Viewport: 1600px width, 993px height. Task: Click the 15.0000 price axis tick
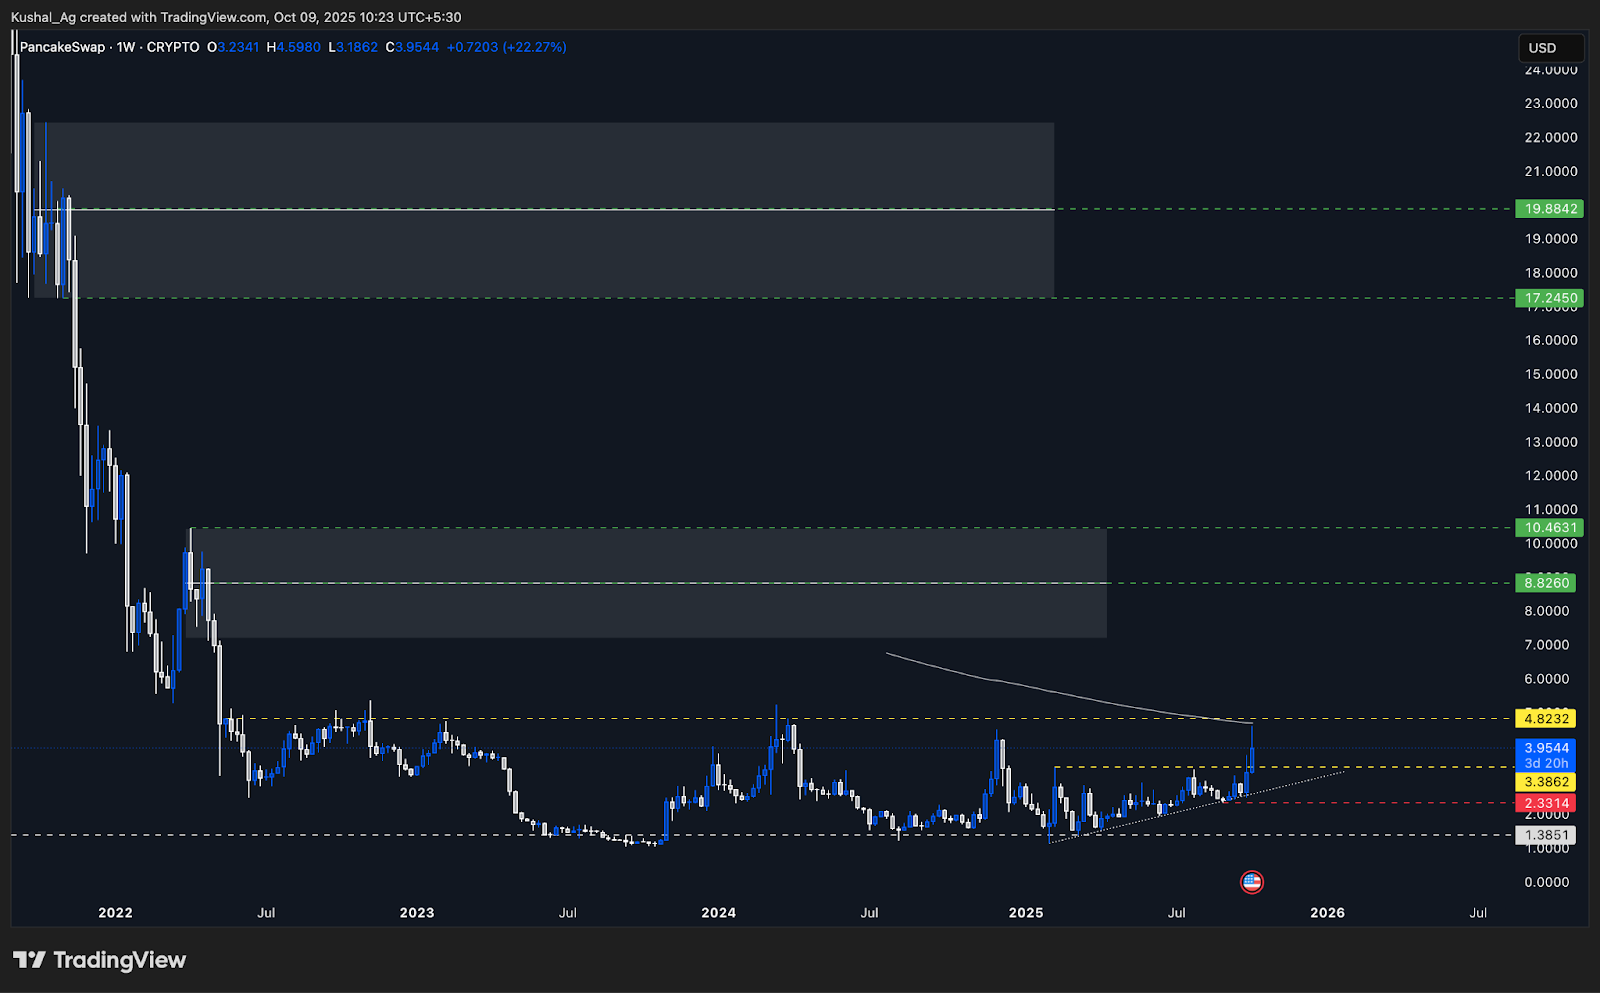coord(1551,375)
